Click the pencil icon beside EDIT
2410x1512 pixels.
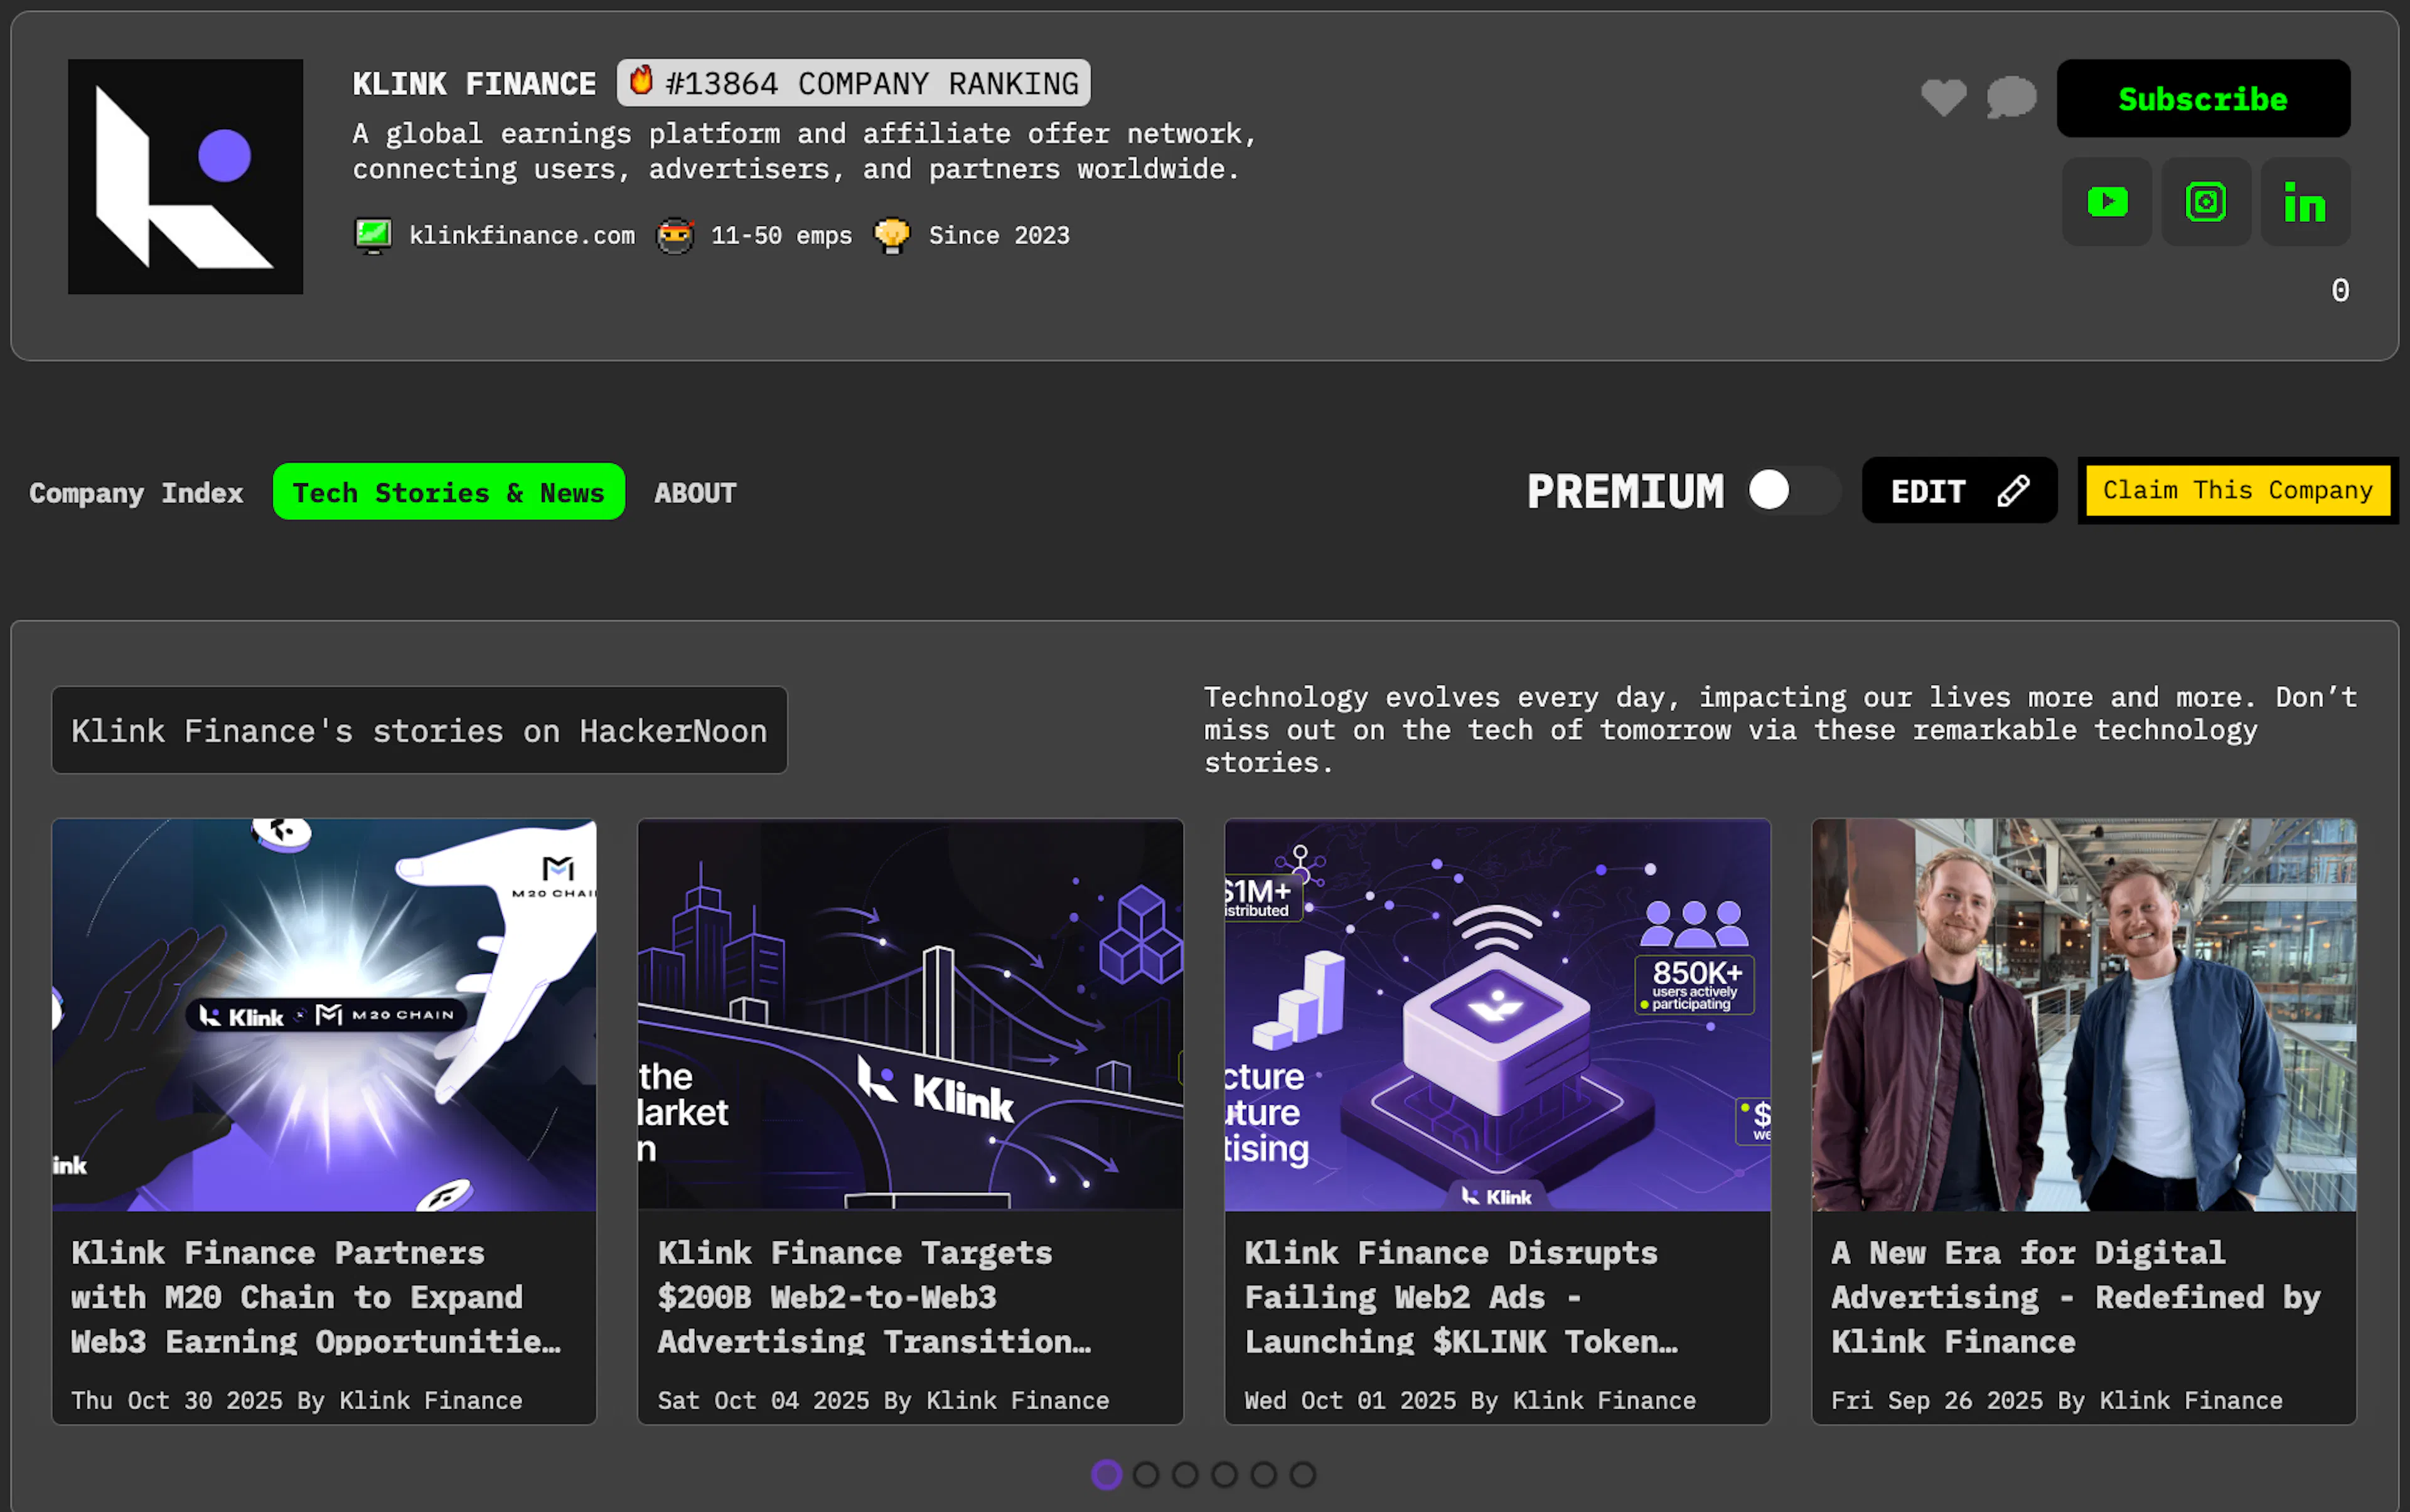[x=2013, y=491]
